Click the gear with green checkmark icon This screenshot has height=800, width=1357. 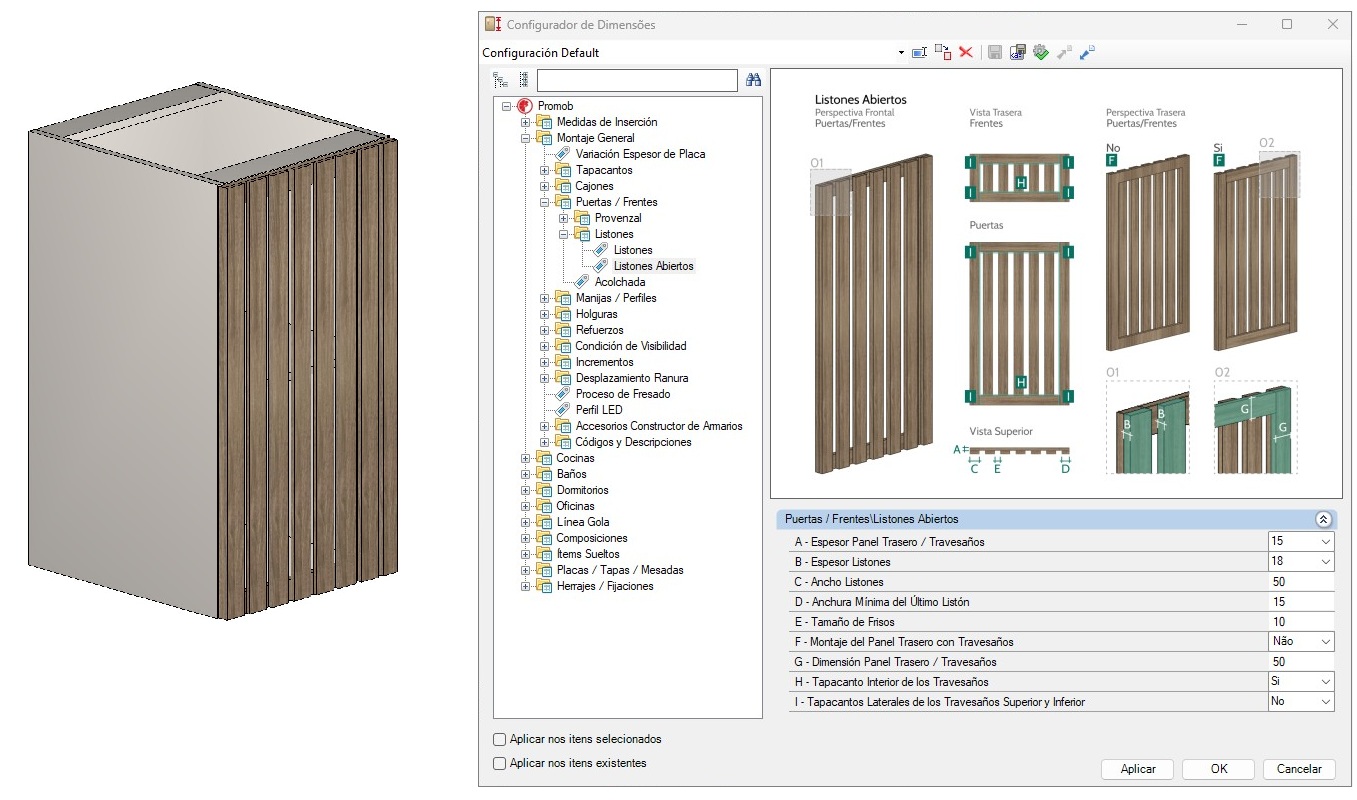click(1041, 52)
